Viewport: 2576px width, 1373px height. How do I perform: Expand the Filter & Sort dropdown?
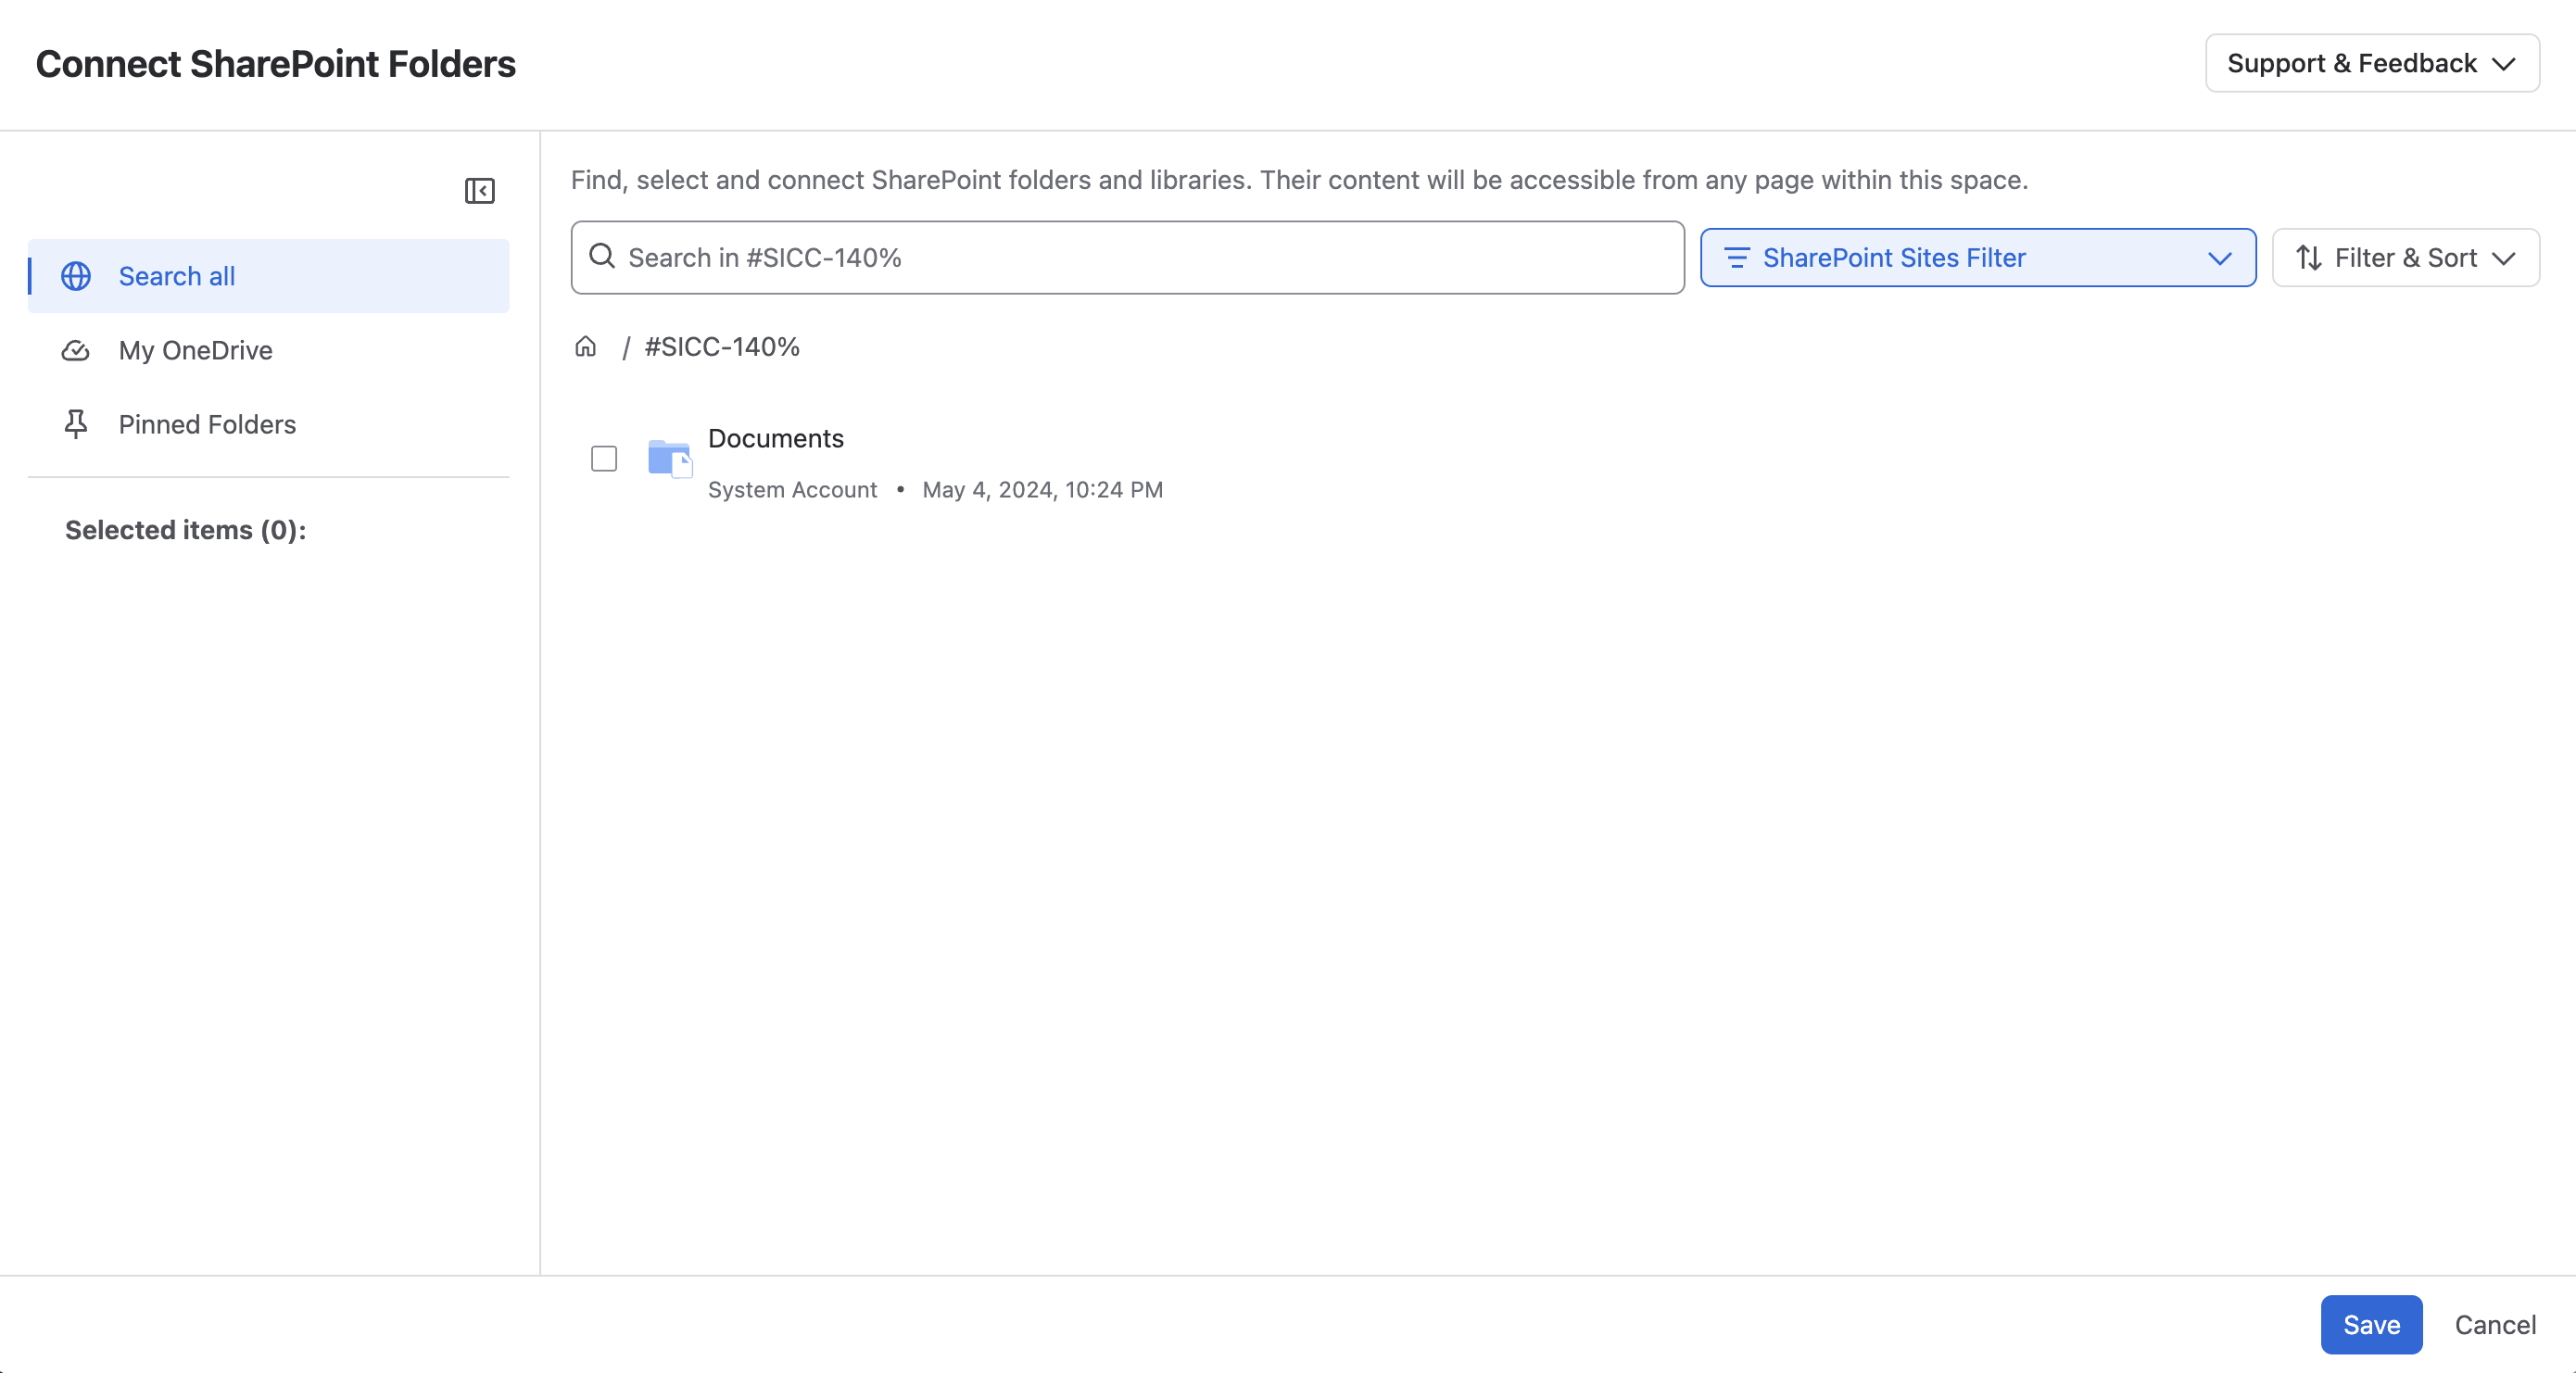click(x=2406, y=258)
